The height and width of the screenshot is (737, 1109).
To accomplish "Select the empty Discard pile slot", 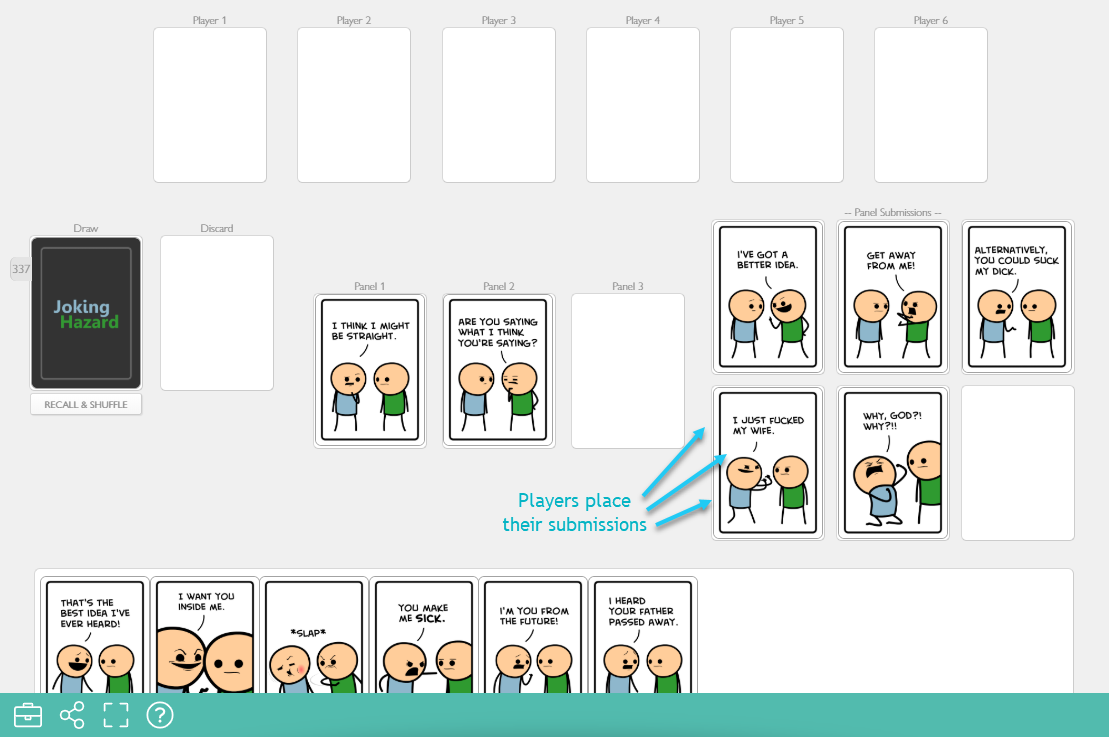I will pos(216,313).
